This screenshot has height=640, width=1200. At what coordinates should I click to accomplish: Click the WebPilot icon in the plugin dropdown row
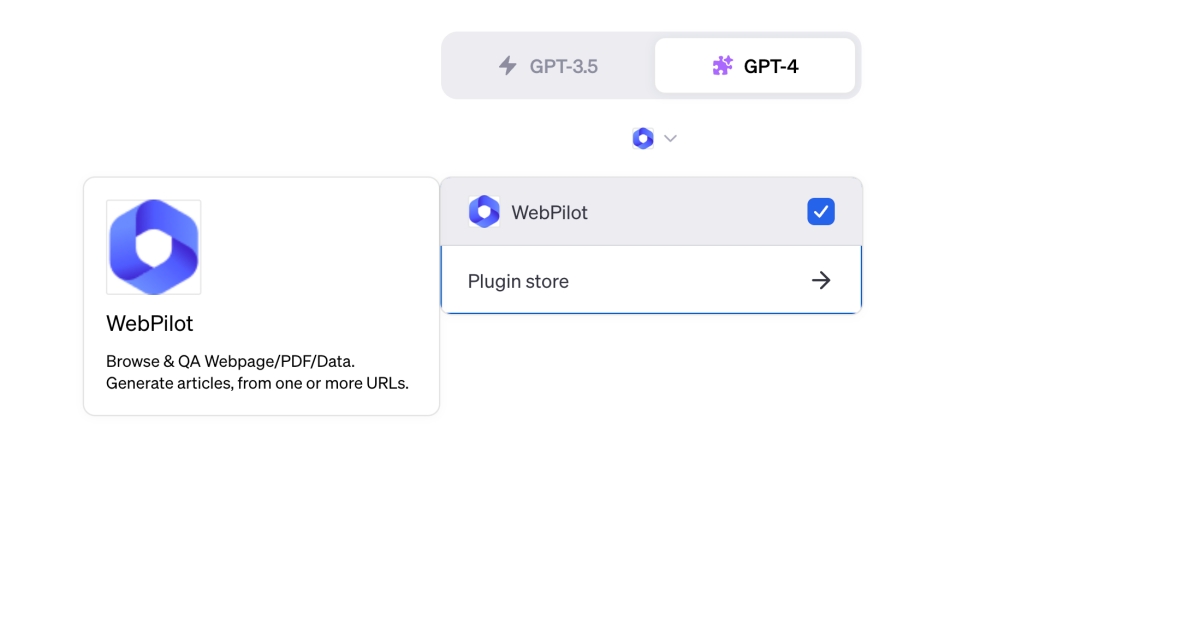(484, 212)
